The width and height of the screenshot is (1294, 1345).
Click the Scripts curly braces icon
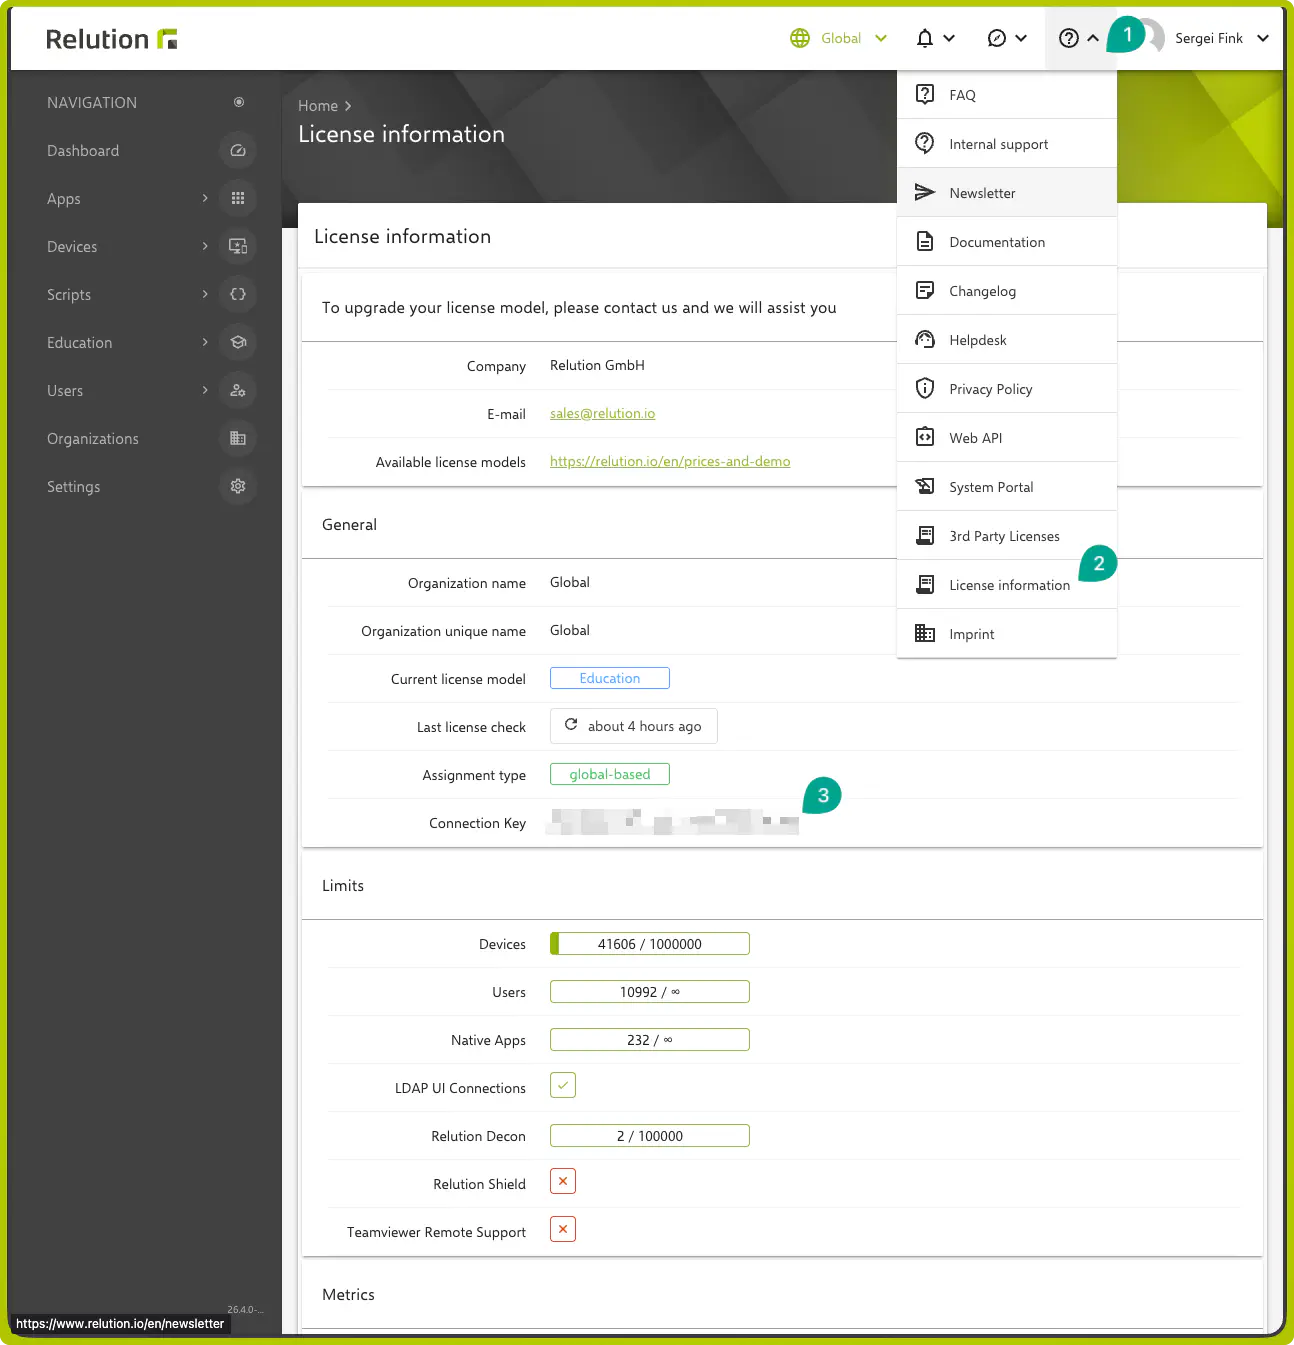click(238, 294)
